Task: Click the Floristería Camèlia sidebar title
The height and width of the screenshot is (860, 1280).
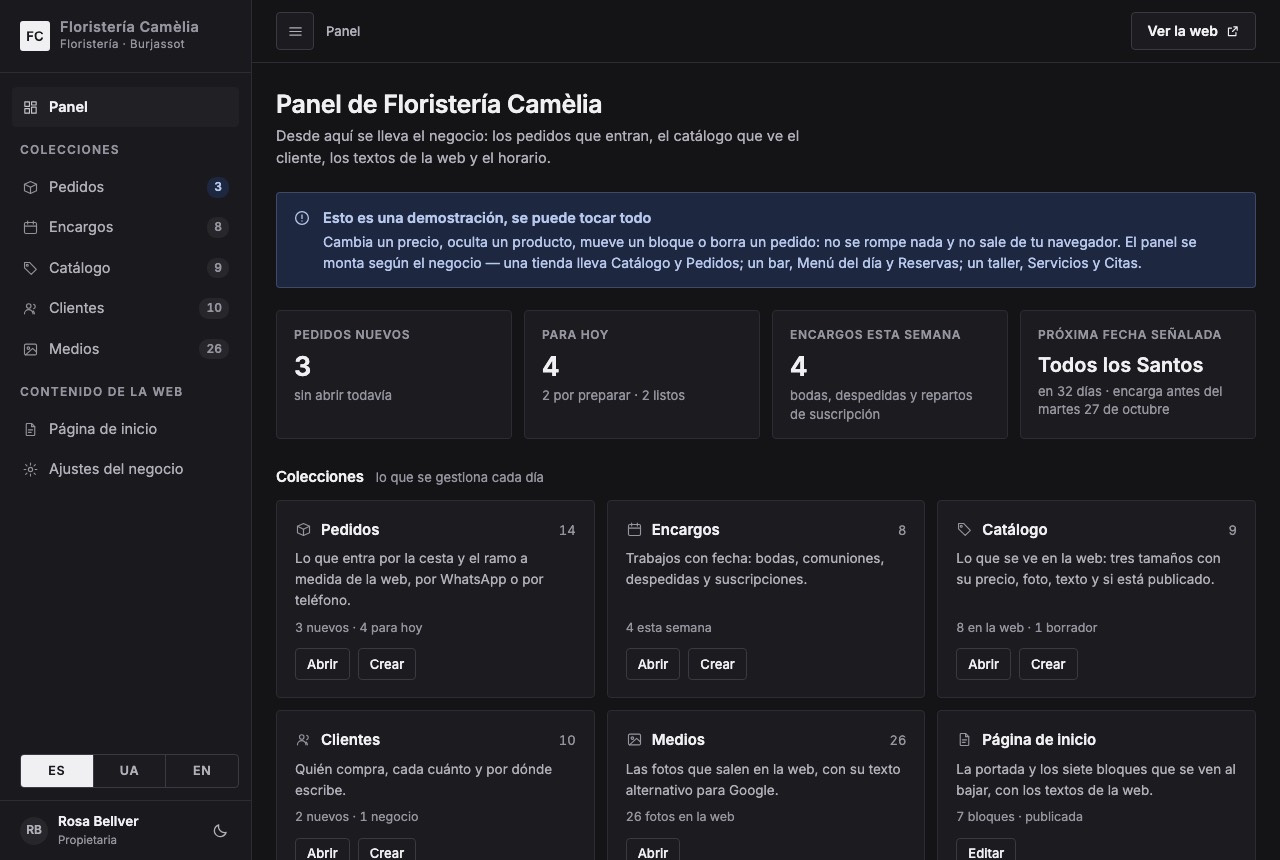Action: point(129,27)
